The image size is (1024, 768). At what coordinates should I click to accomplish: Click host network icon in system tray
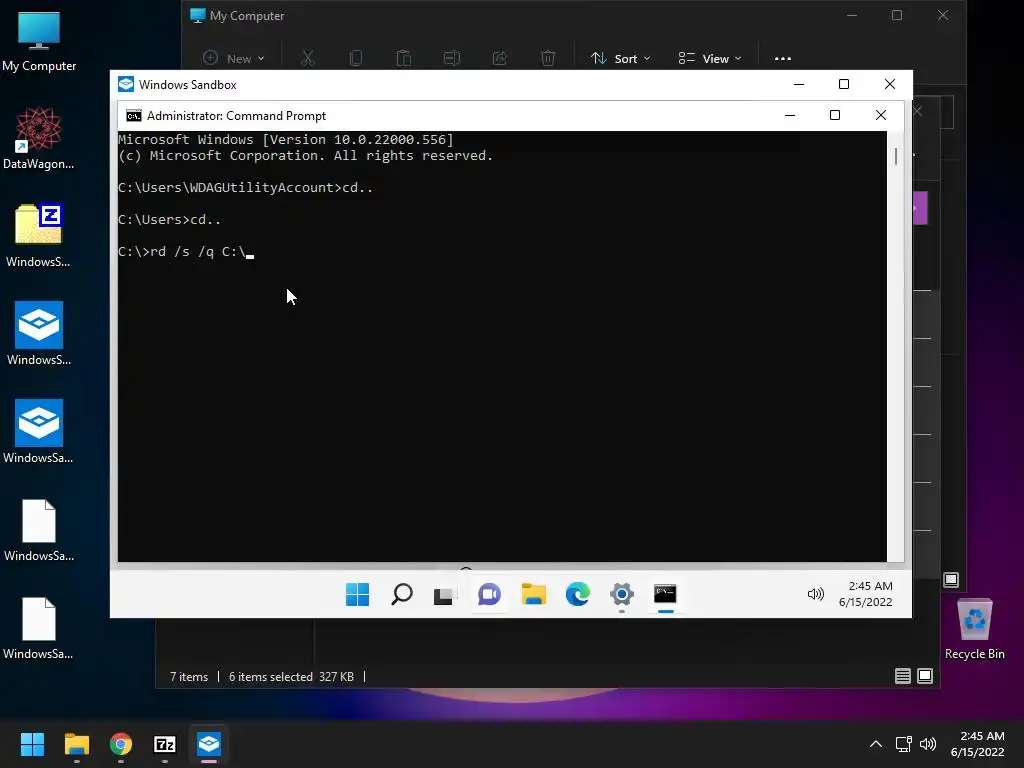tap(903, 744)
